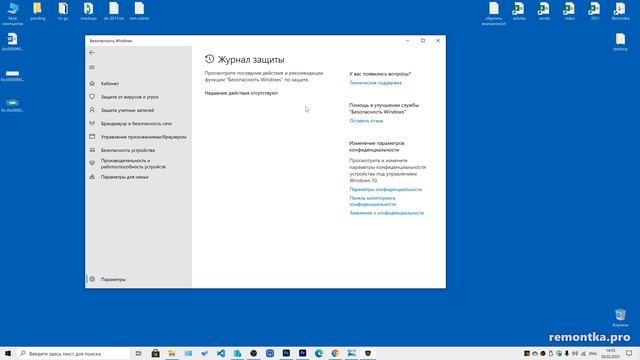Click the Журнал защиты clock icon
This screenshot has width=640, height=360.
point(209,59)
